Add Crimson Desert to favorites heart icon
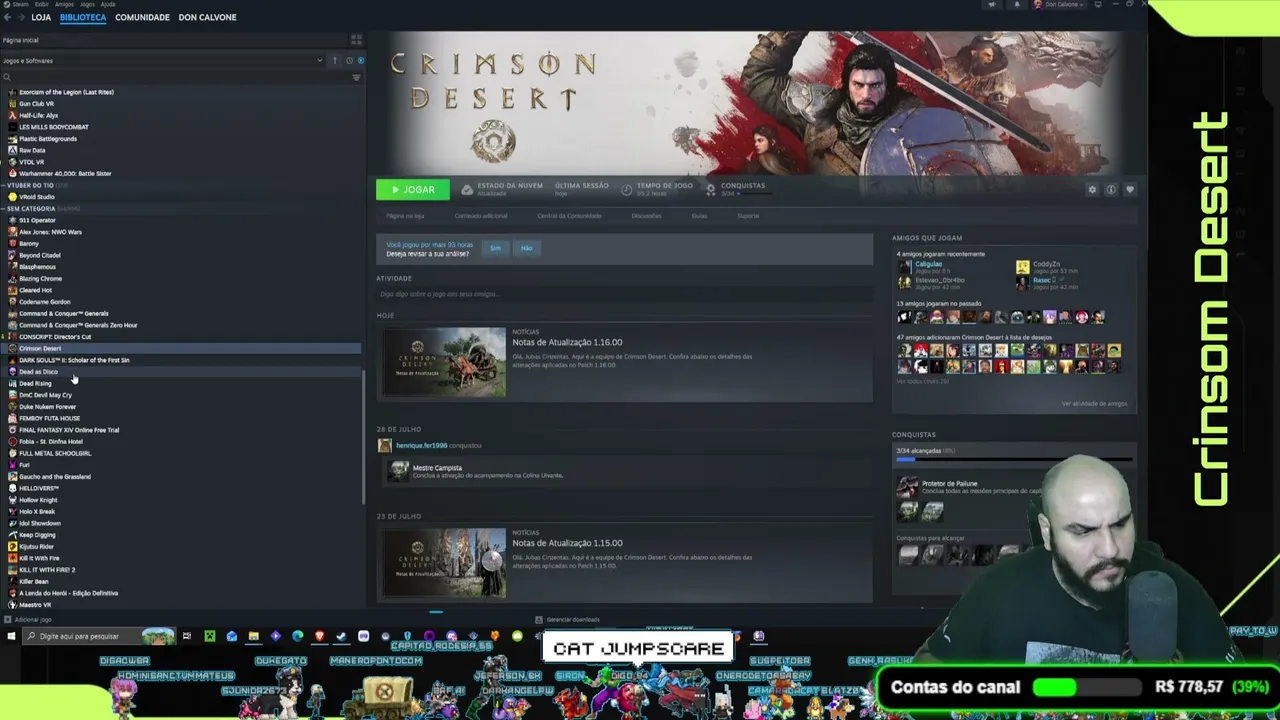Viewport: 1280px width, 720px height. 1130,190
